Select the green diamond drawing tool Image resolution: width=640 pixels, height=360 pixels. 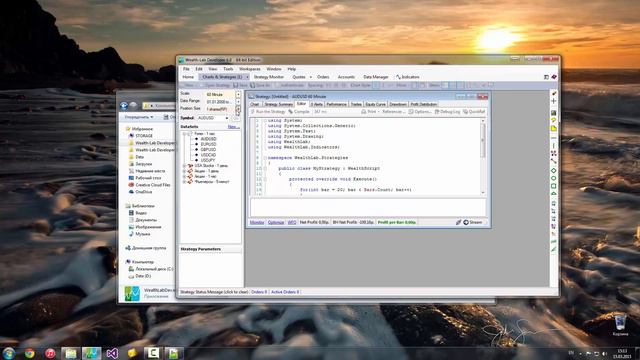pos(553,171)
